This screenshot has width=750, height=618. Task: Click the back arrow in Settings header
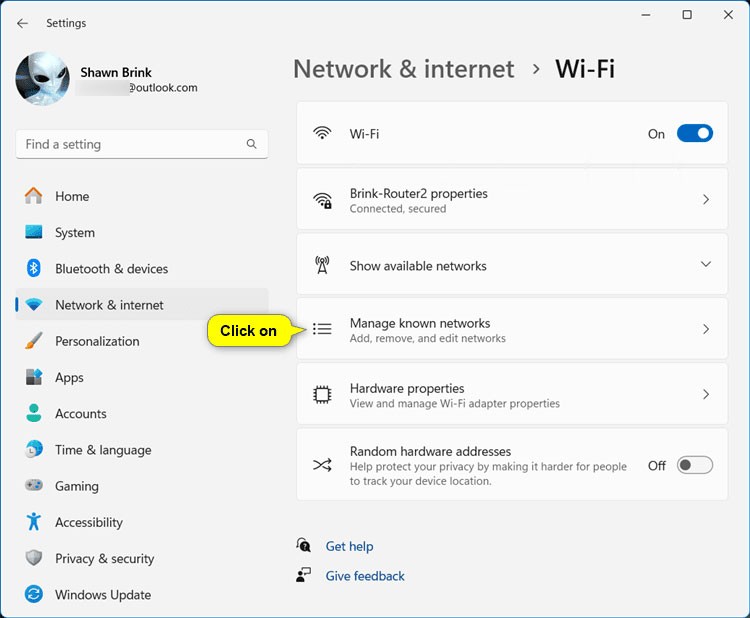(x=23, y=23)
